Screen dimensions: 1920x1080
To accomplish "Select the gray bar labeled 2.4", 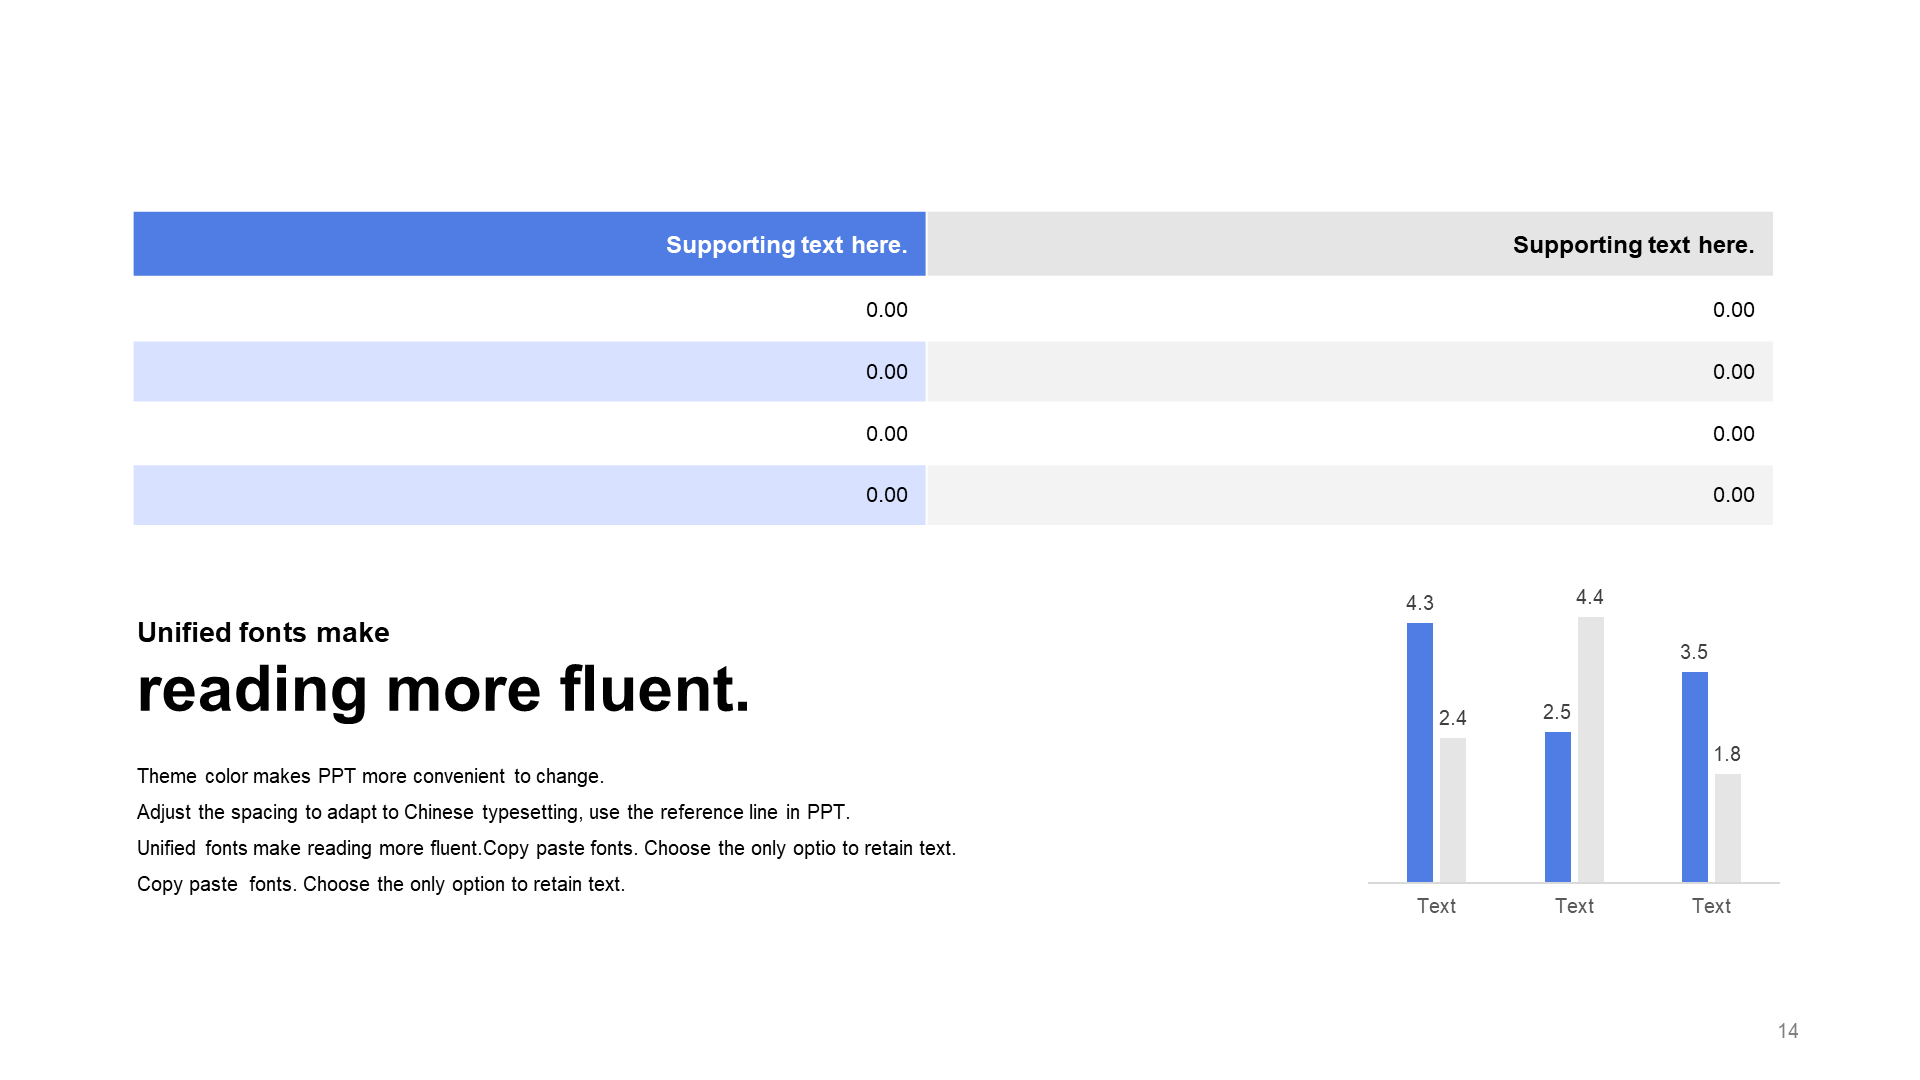I will pyautogui.click(x=1453, y=810).
